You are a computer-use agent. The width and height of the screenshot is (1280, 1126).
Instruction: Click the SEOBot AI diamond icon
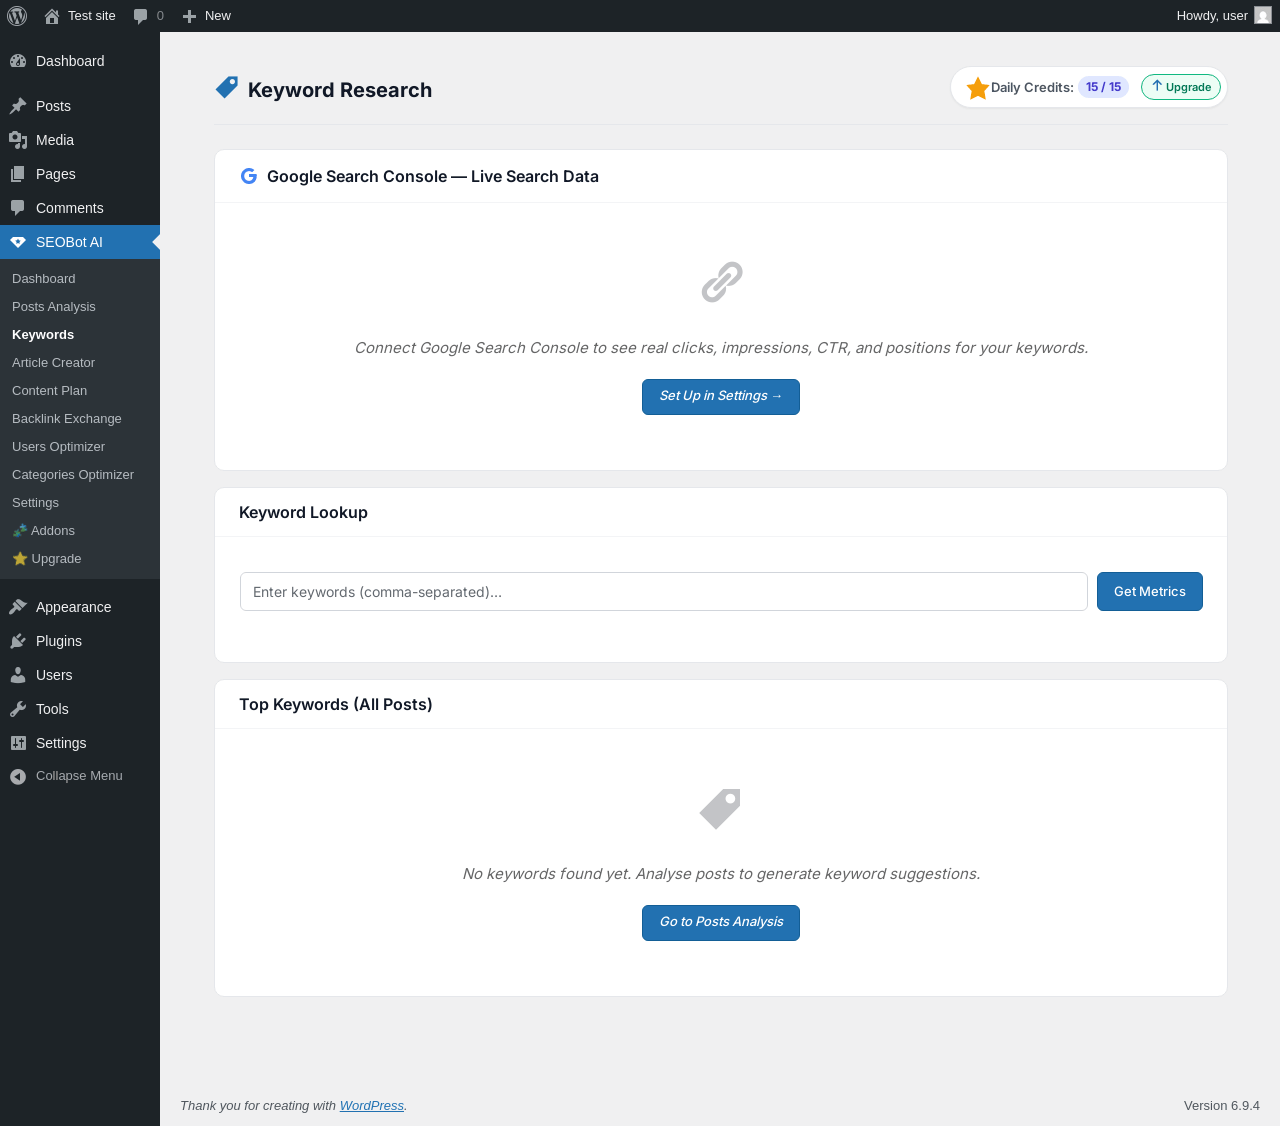coord(18,242)
